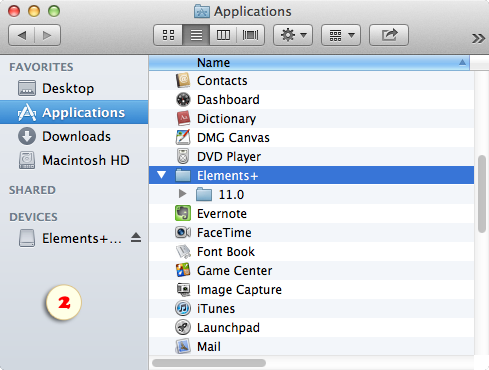Screen dimensions: 489x370
Task: Open Macintosh HD from the sidebar
Action: point(74,160)
